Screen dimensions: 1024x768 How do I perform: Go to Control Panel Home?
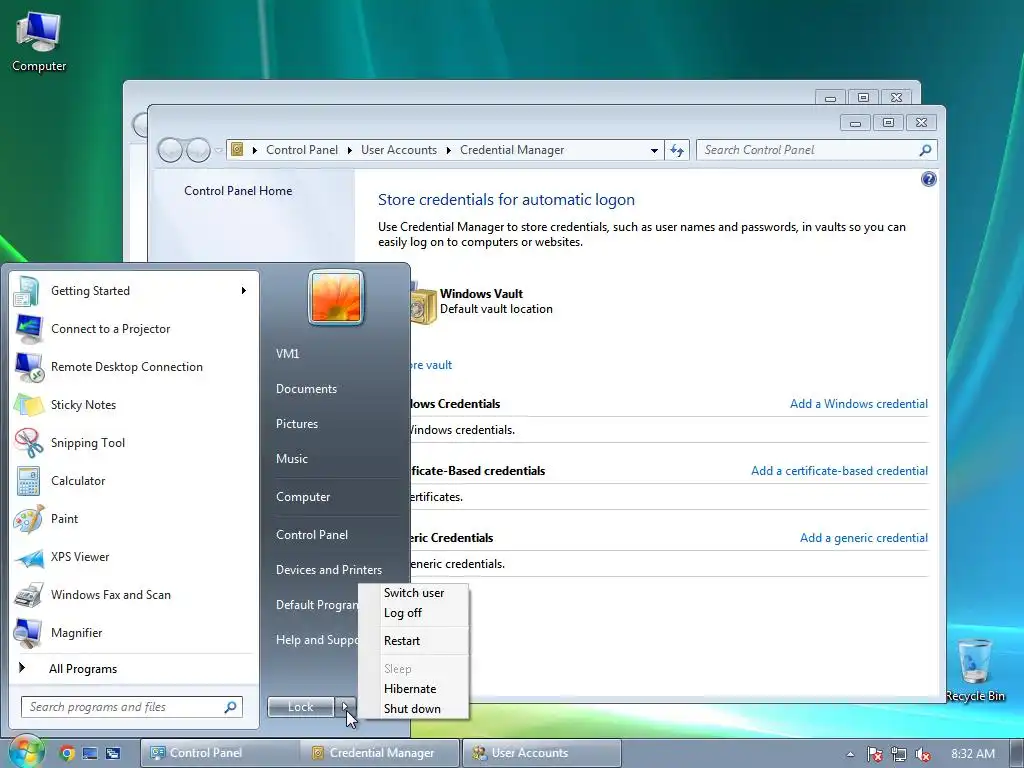pyautogui.click(x=238, y=191)
